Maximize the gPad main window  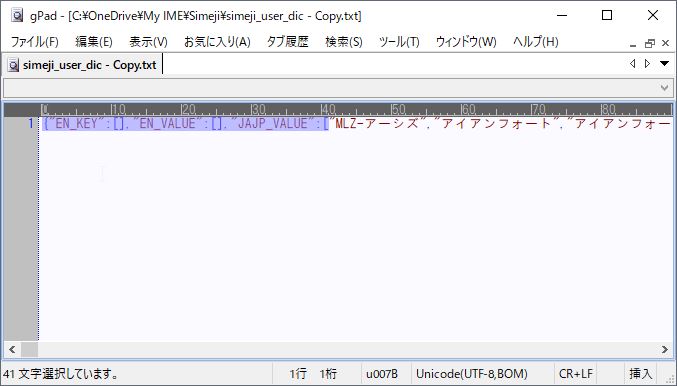607,16
